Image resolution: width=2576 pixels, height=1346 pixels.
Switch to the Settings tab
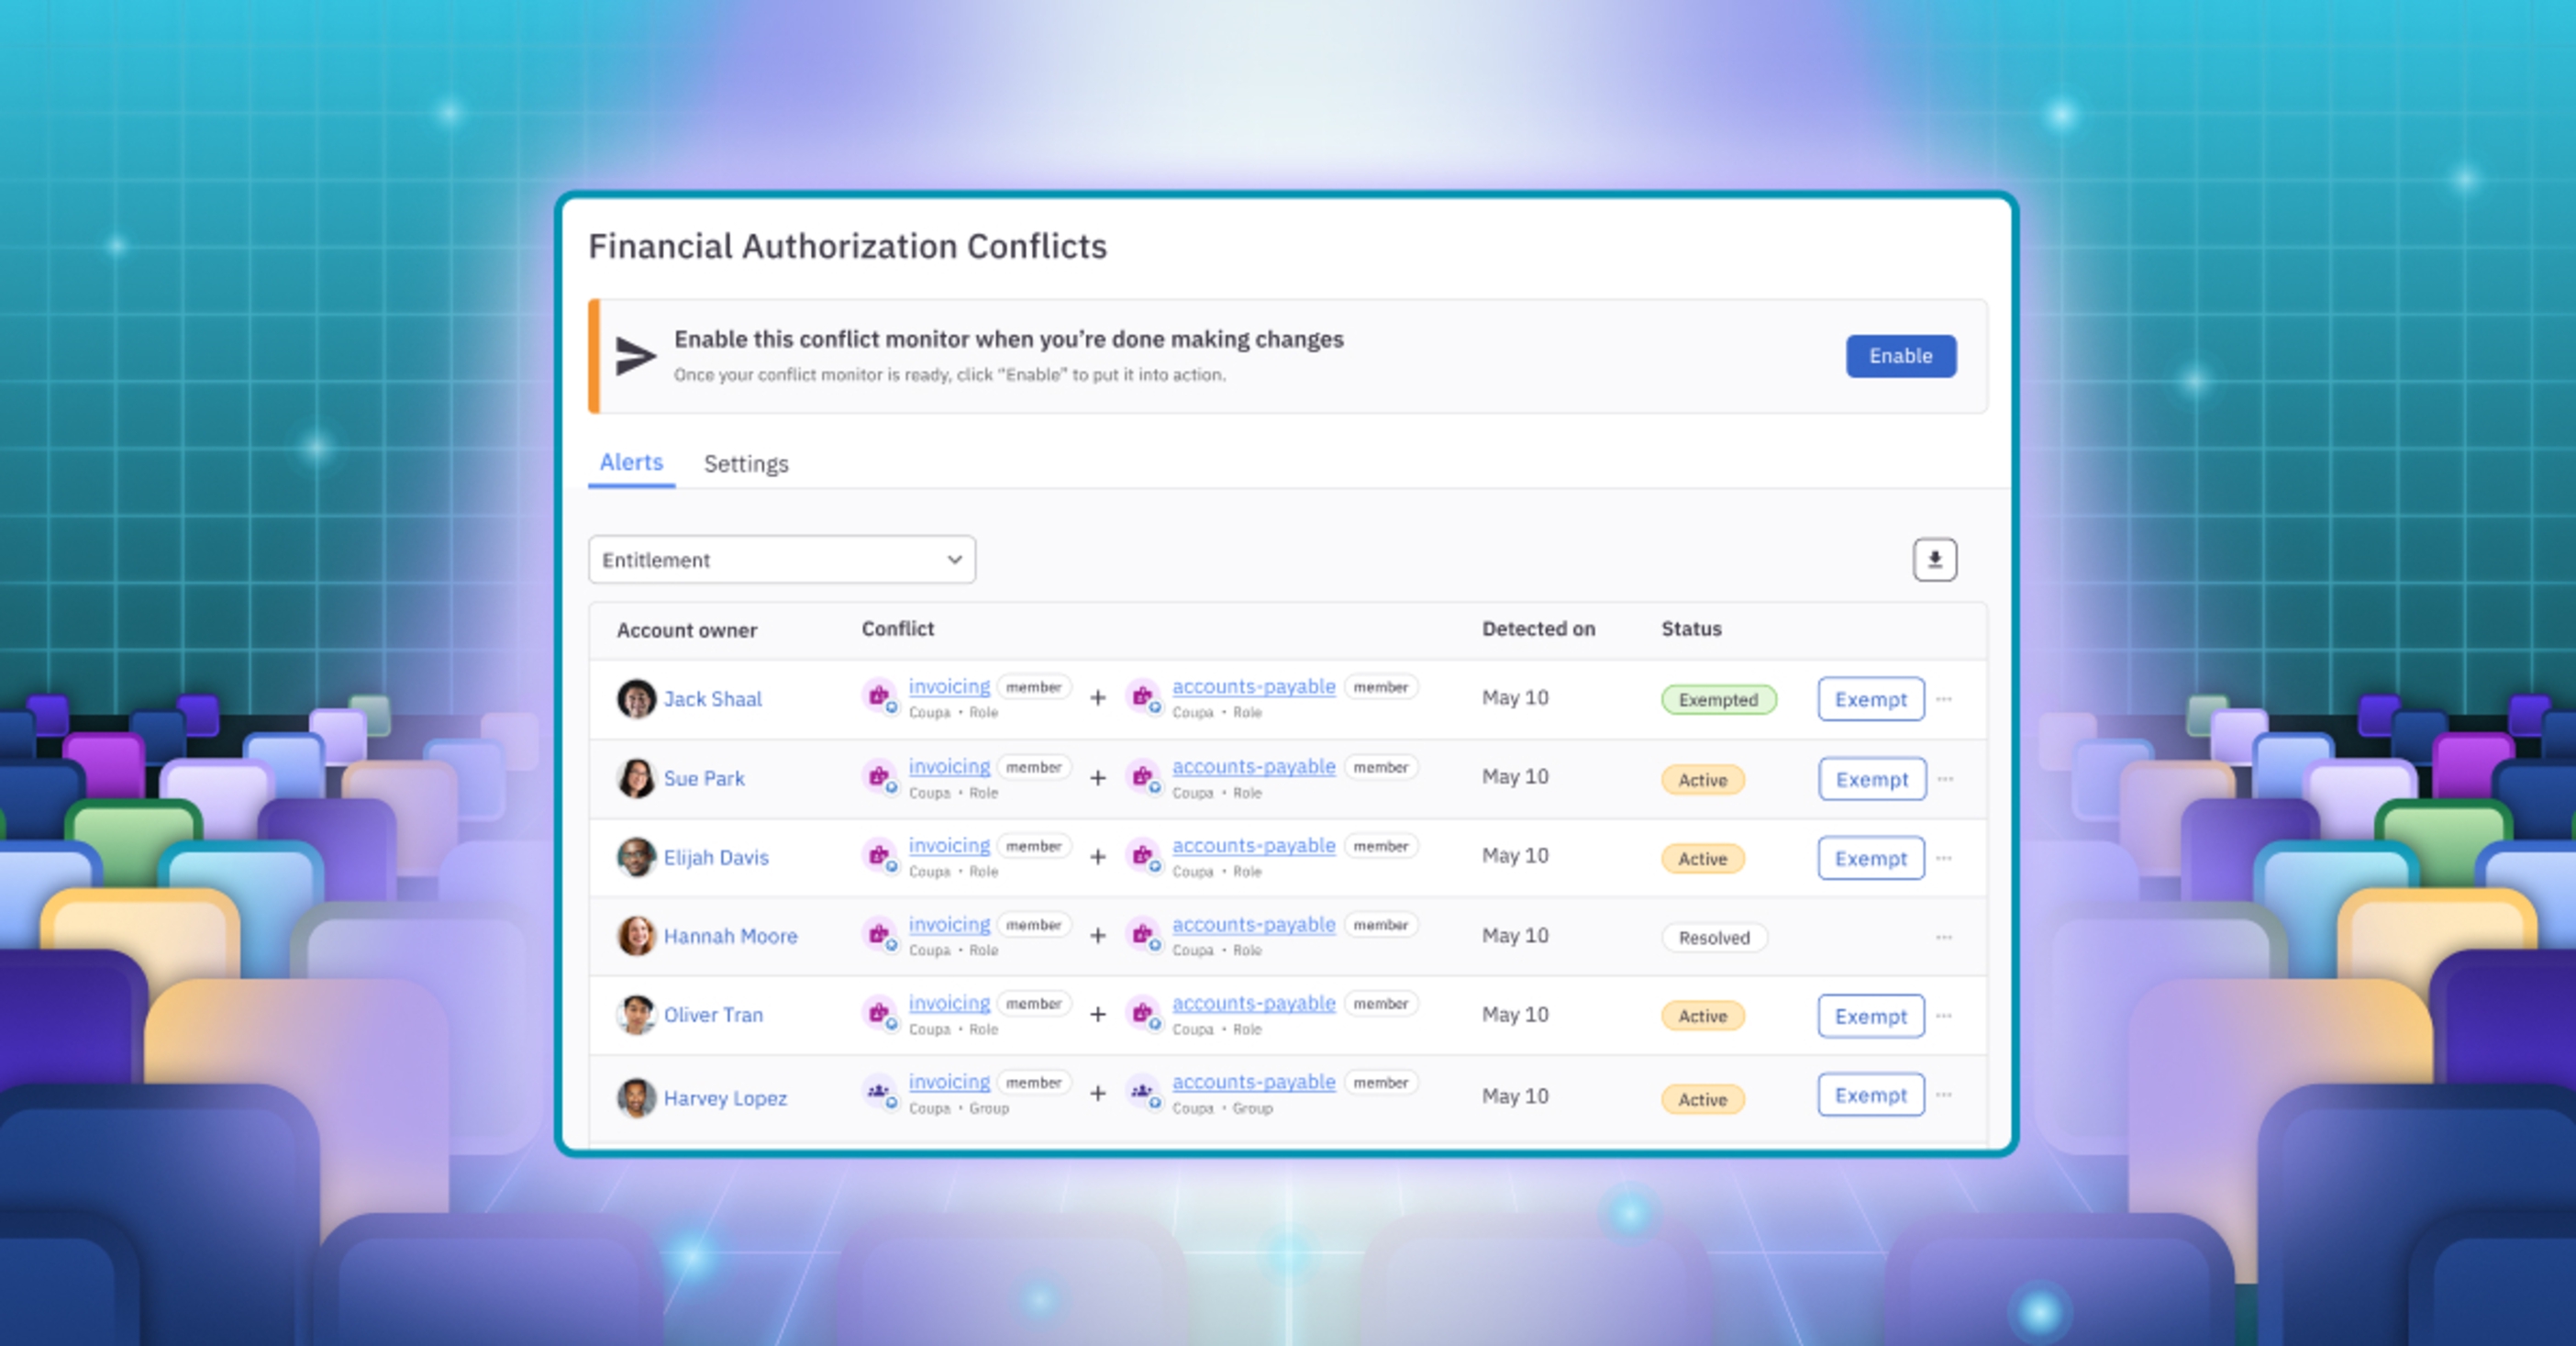point(745,463)
